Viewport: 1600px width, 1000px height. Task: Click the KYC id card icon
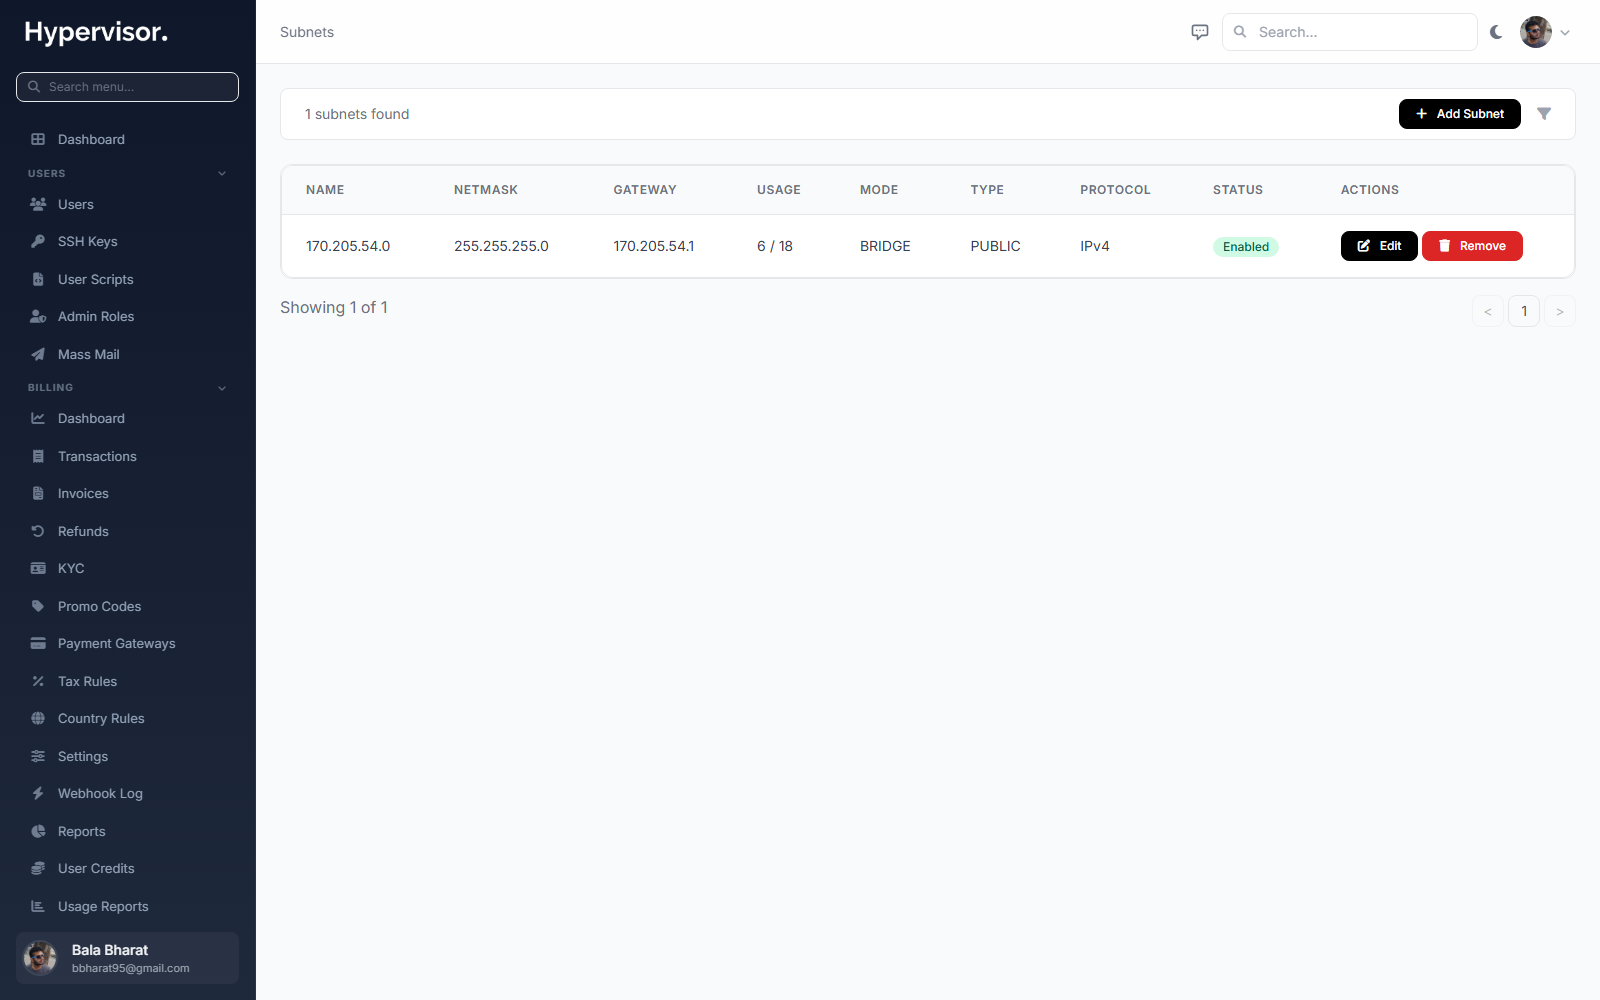[x=38, y=568]
